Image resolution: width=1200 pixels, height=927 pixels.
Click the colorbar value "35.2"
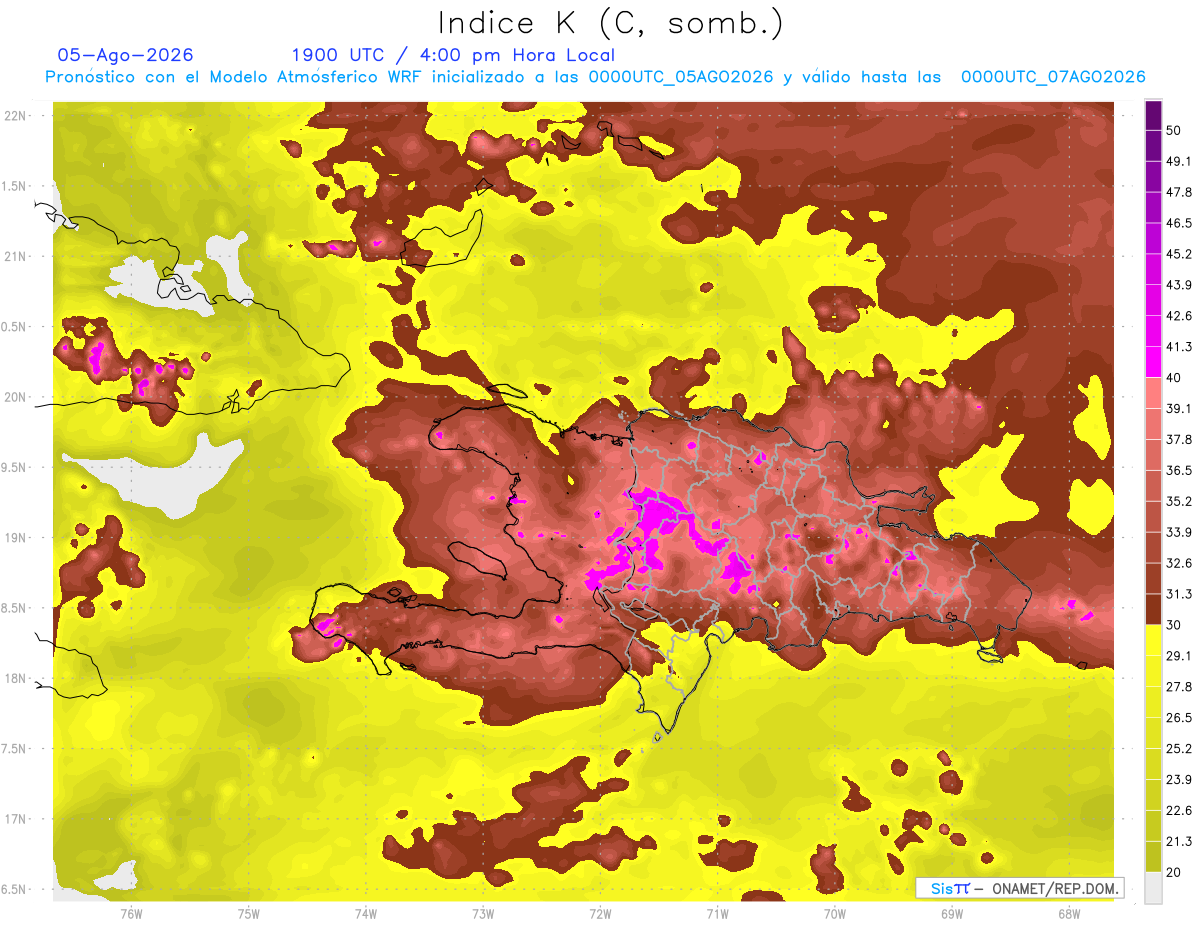(1179, 501)
